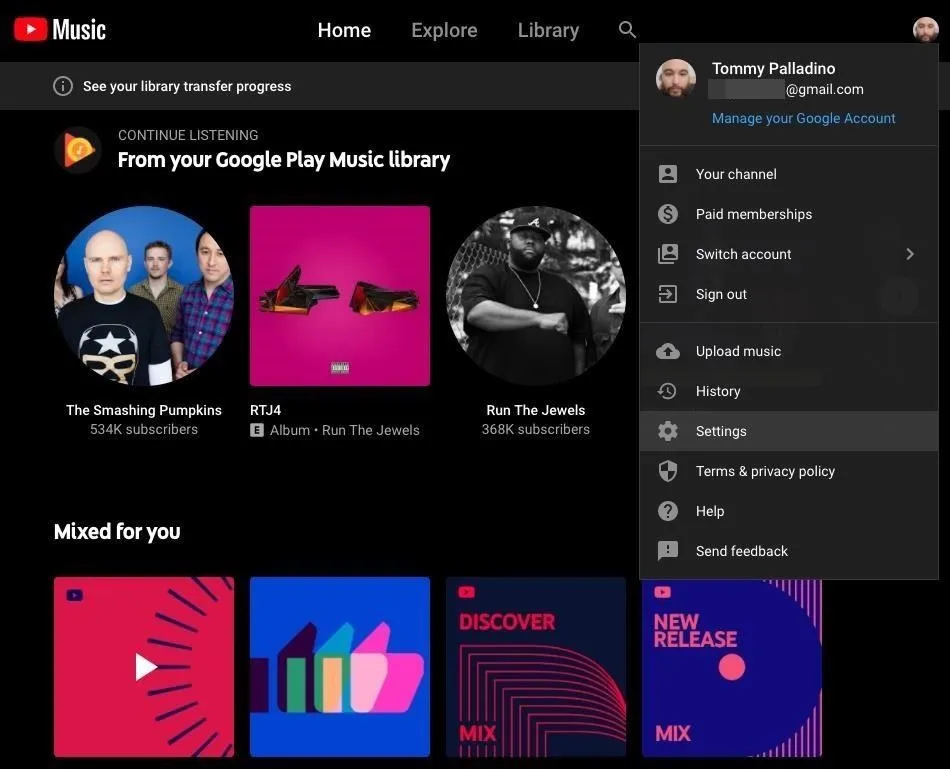Viewport: 950px width, 769px height.
Task: Open Terms & privacy policy entry
Action: (x=789, y=471)
